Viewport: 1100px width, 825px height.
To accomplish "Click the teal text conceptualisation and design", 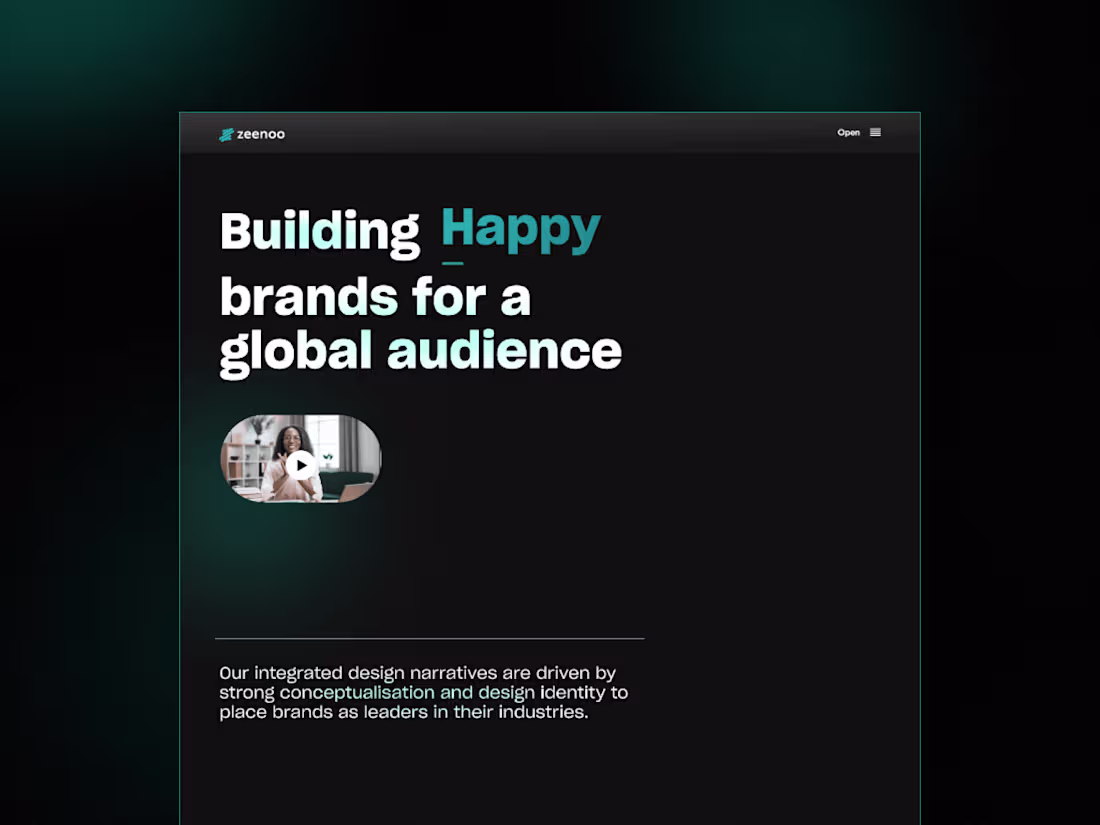I will (406, 691).
